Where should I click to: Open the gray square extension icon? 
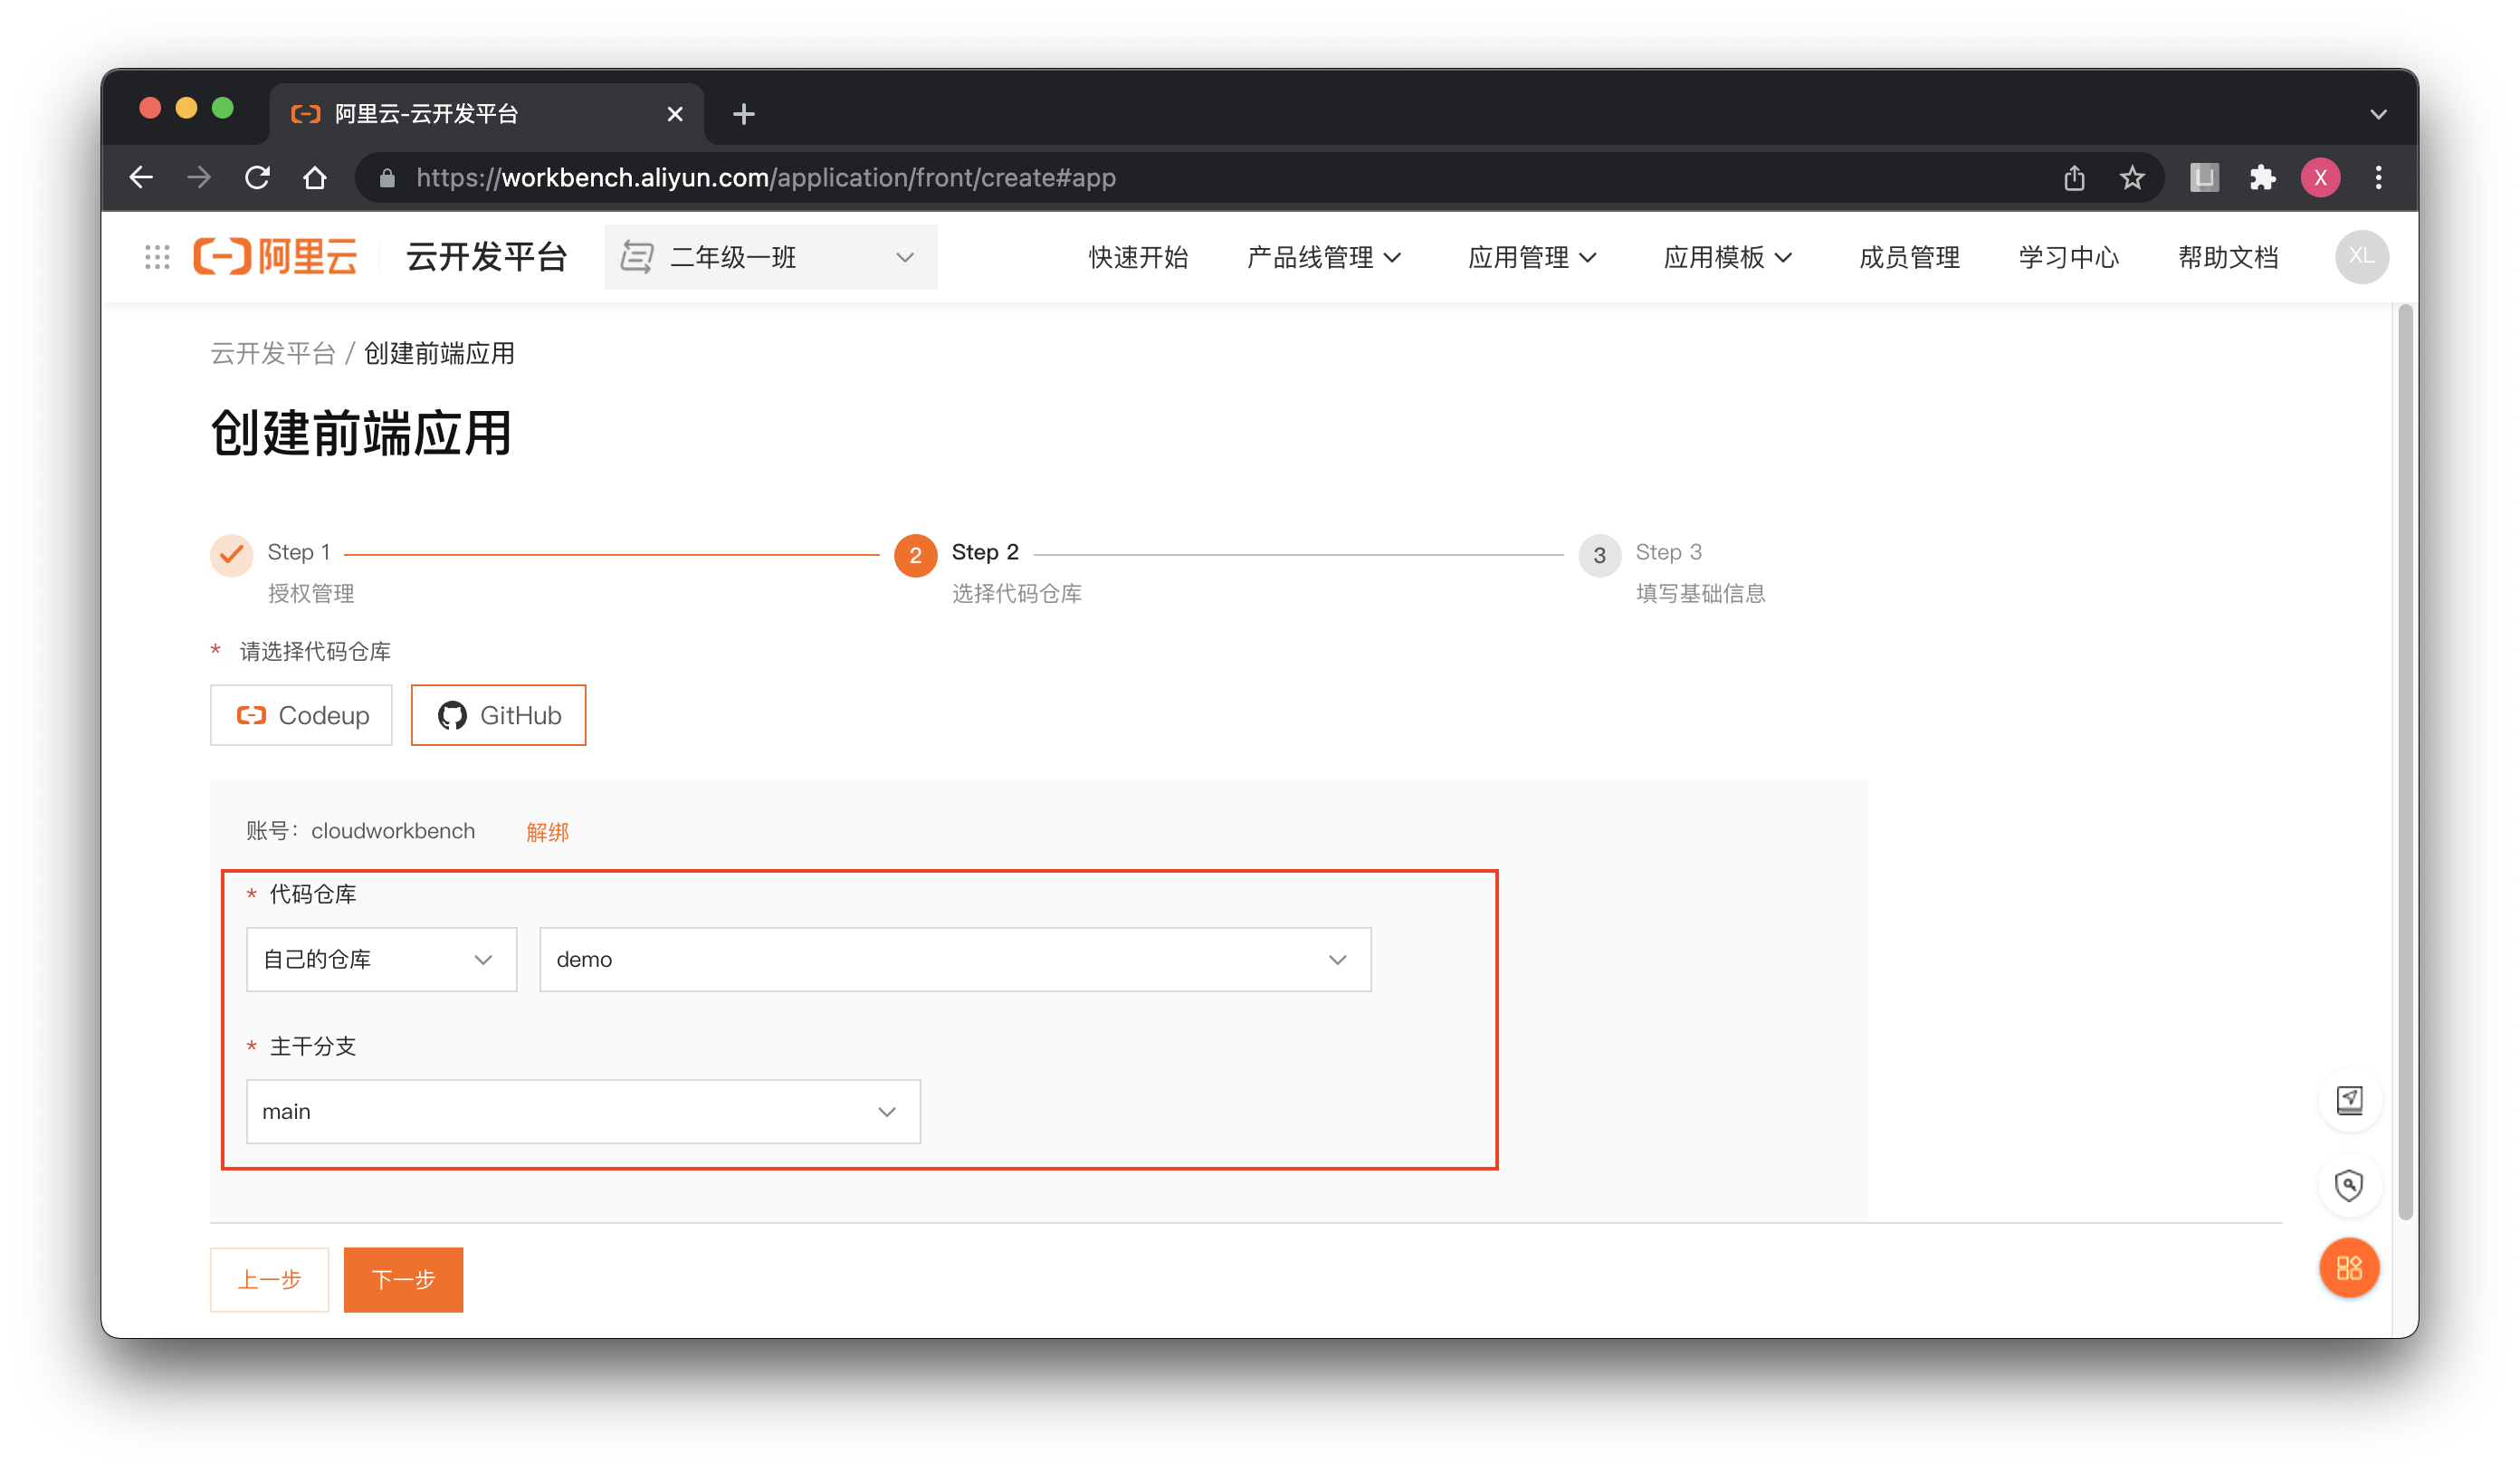(x=2204, y=178)
